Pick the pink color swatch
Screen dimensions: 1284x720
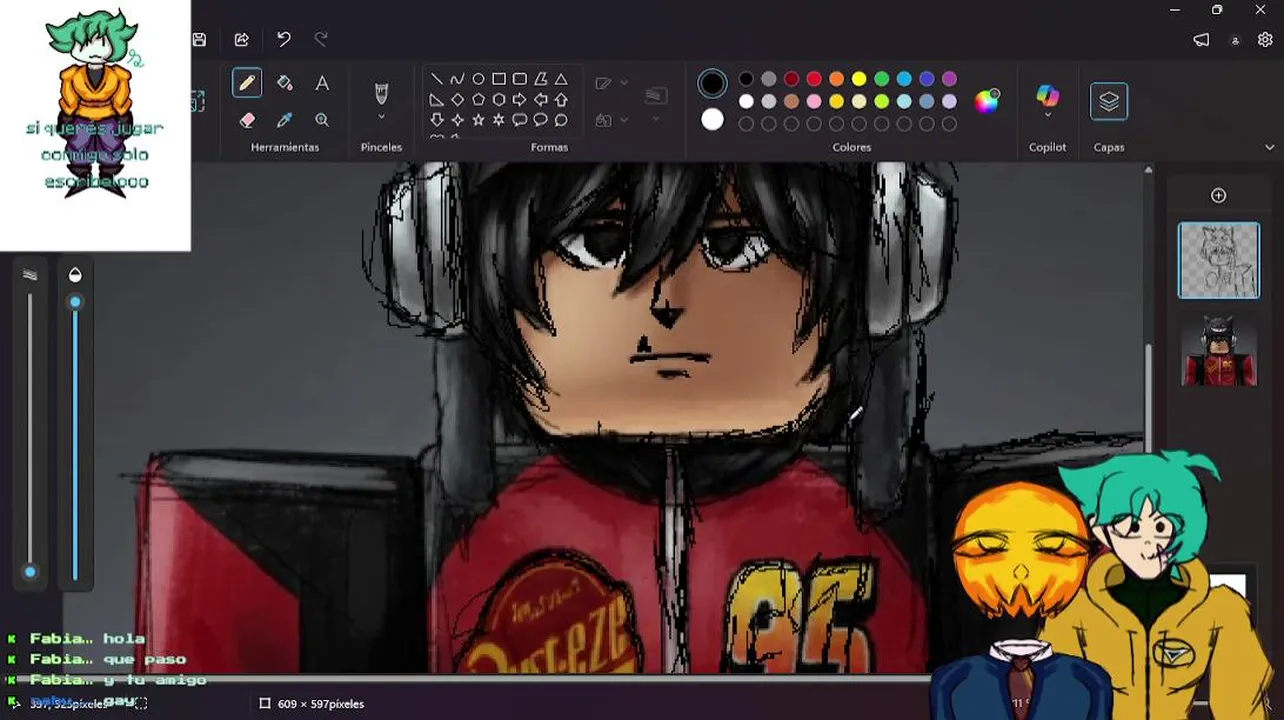814,101
